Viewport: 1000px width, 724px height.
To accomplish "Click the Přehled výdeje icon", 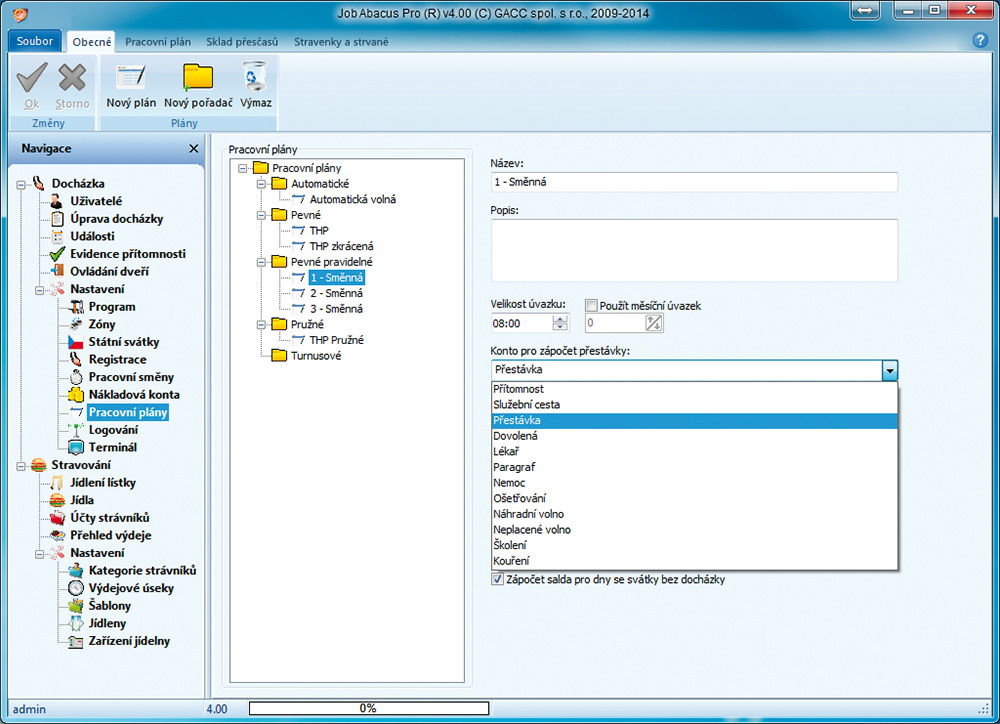I will point(57,535).
